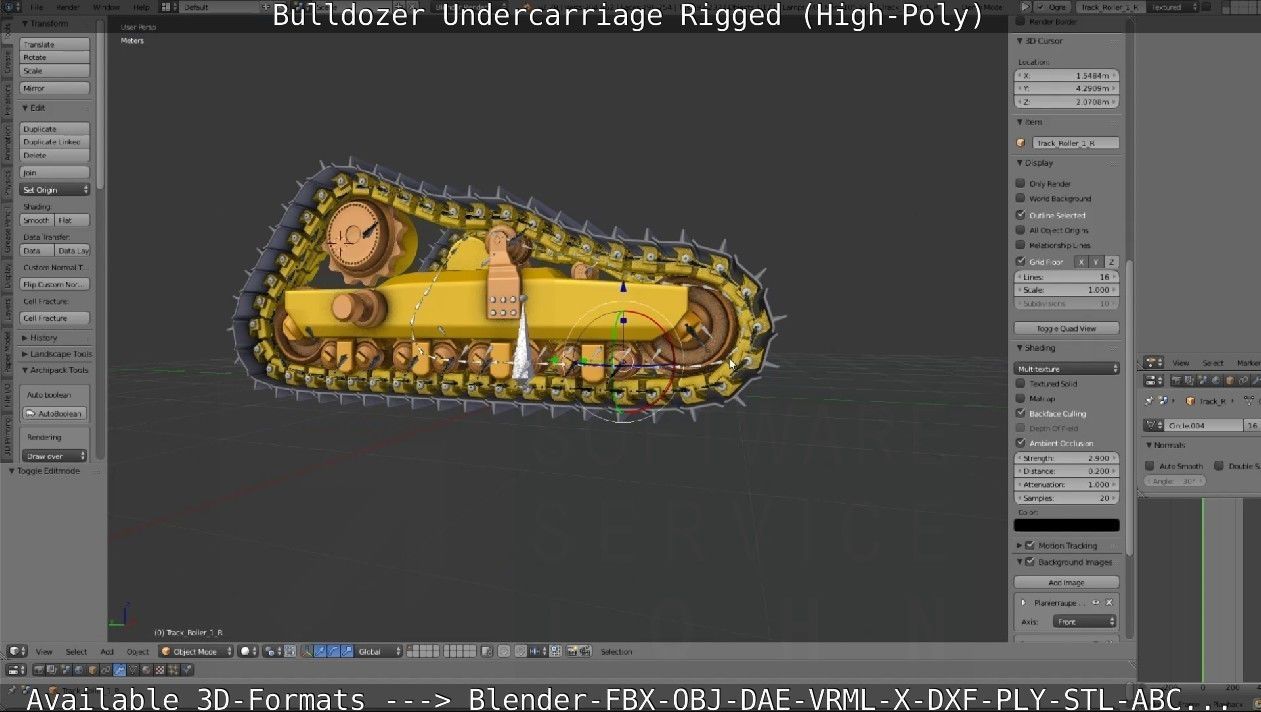Select the rotate manipulator arc icon
Viewport: 1261px width, 712px height.
click(333, 651)
